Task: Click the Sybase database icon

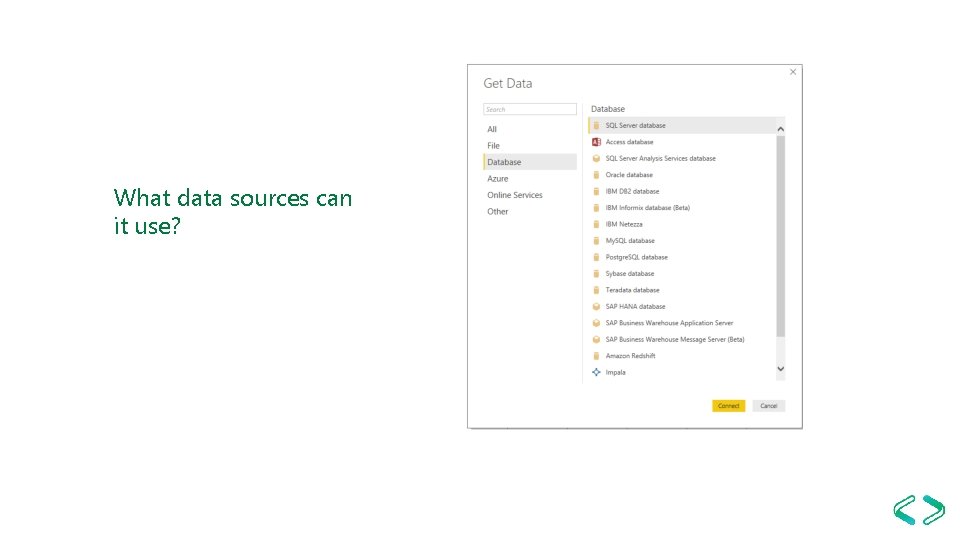Action: tap(596, 274)
